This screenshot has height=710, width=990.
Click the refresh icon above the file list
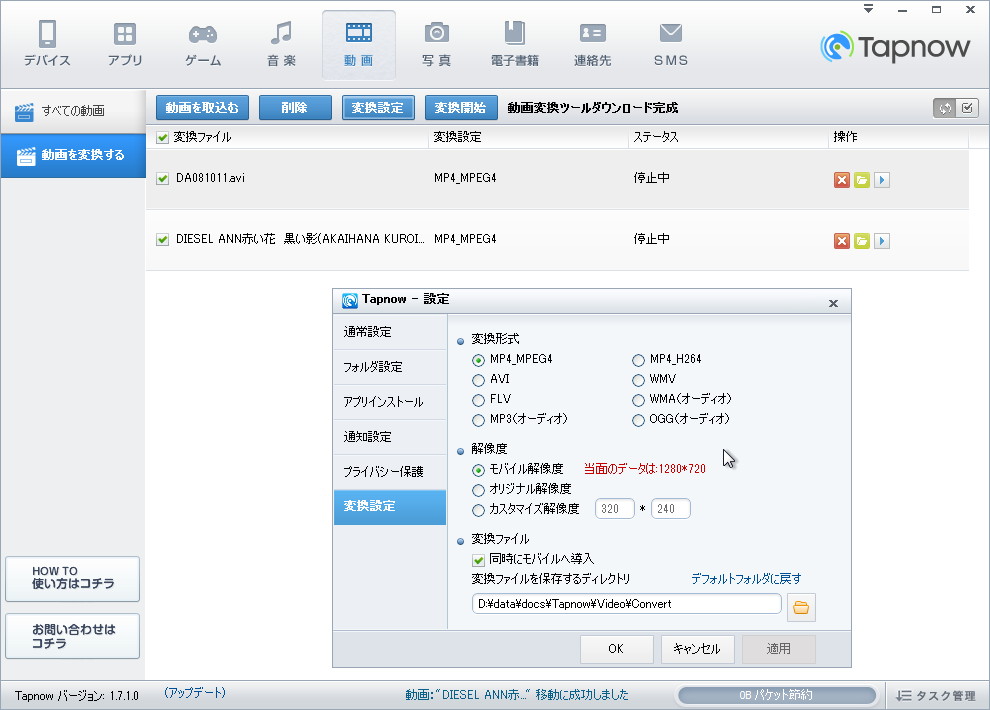[x=943, y=107]
